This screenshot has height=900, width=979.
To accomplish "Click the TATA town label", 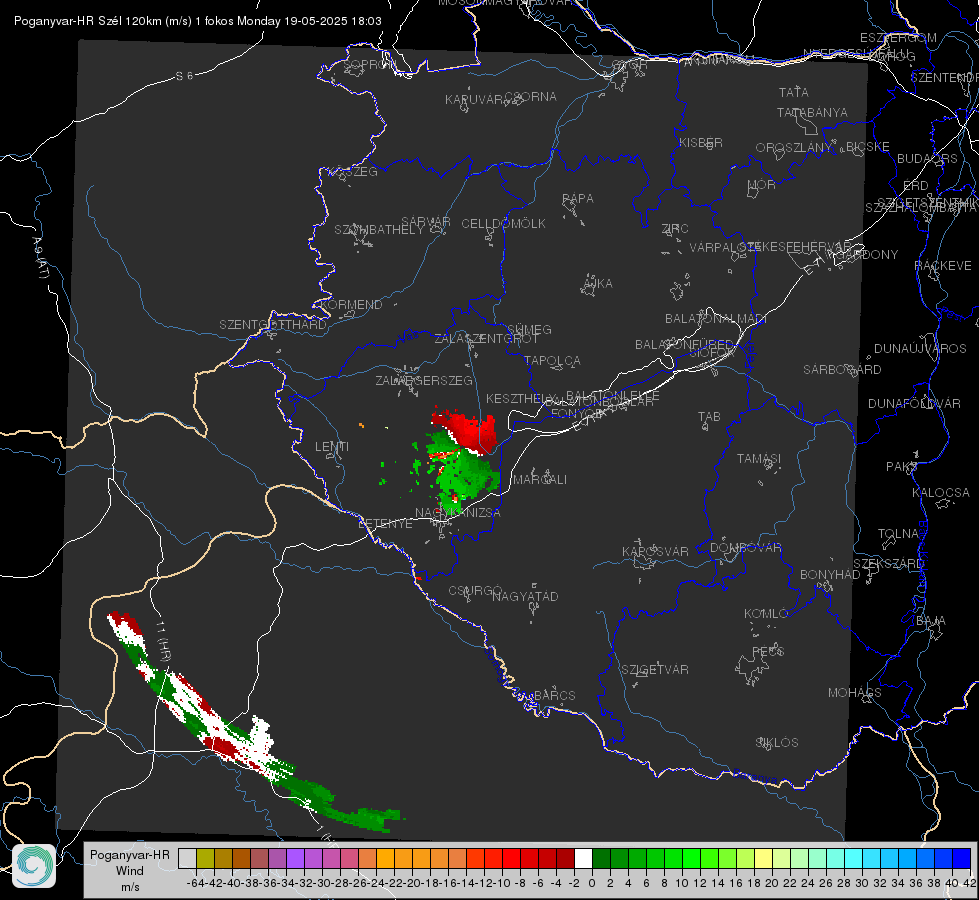I will tap(794, 92).
